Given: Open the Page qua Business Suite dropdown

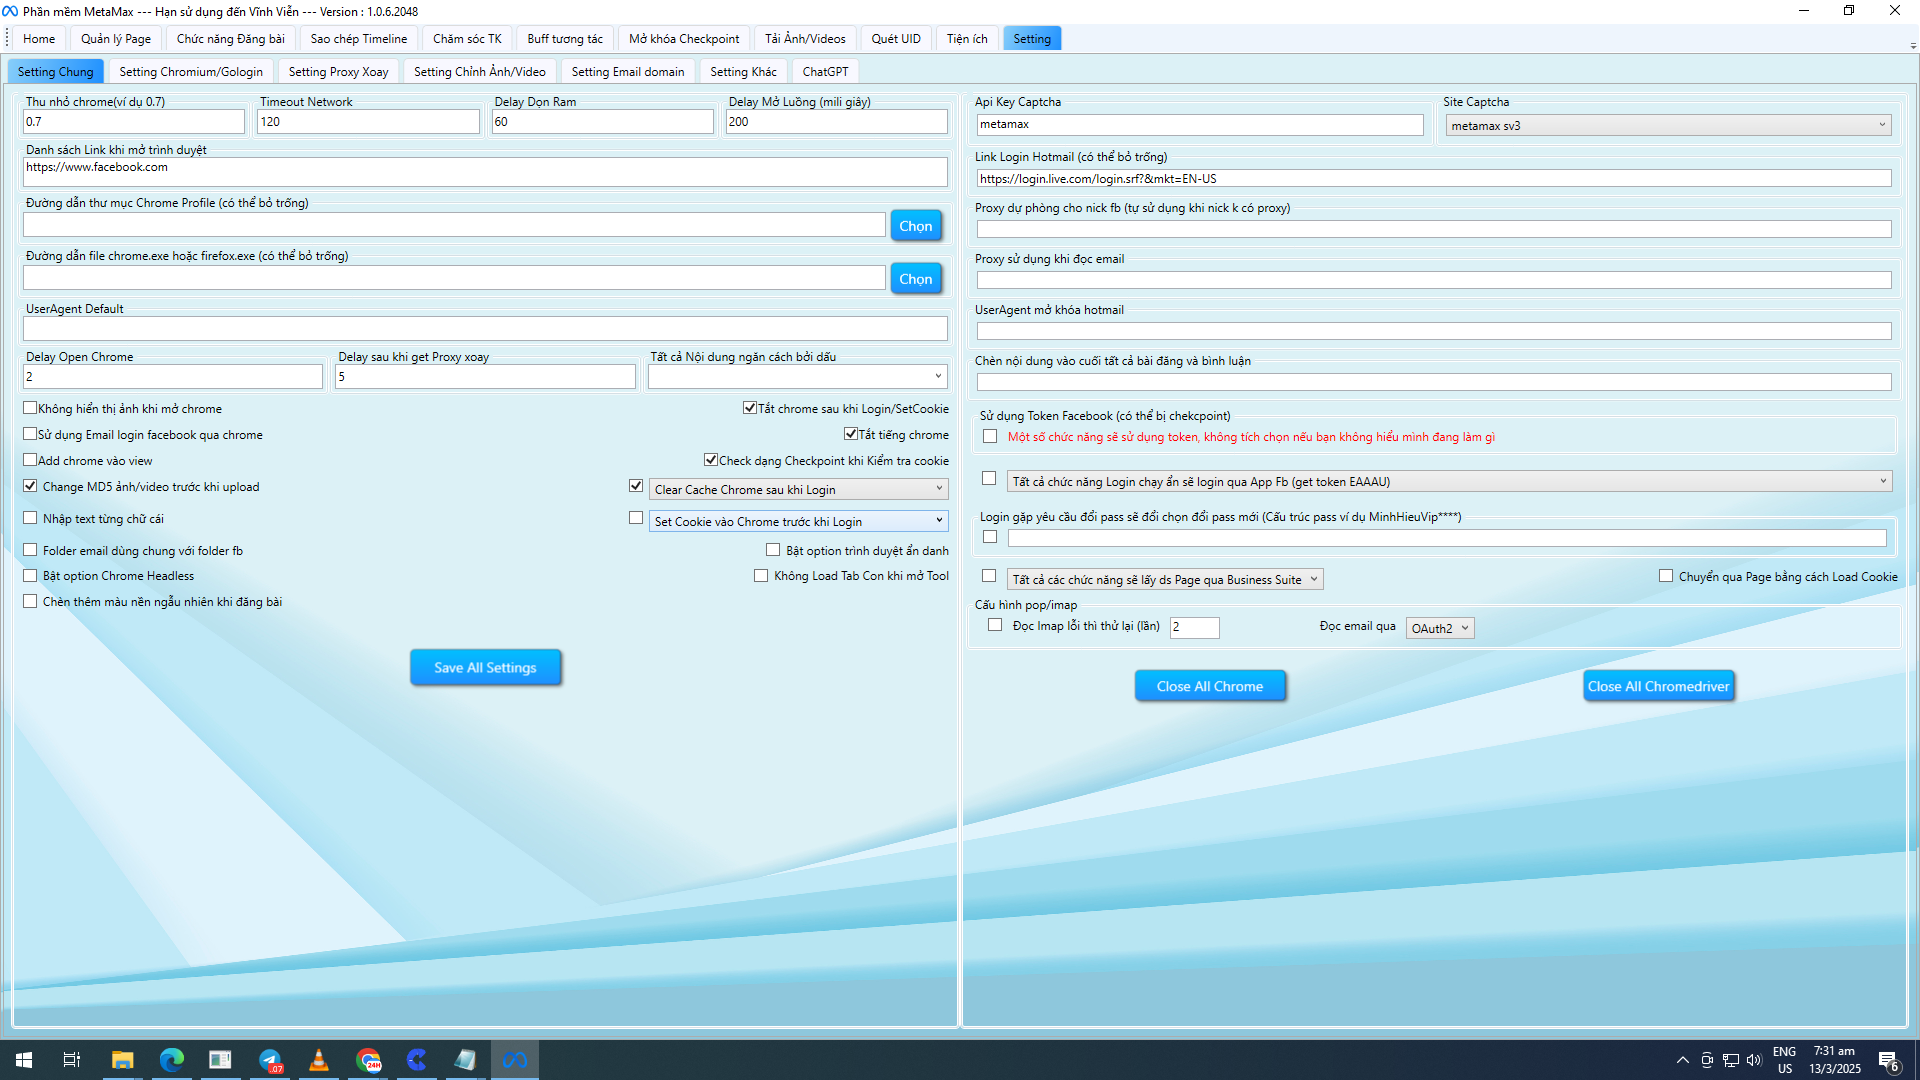Looking at the screenshot, I should pyautogui.click(x=1165, y=579).
